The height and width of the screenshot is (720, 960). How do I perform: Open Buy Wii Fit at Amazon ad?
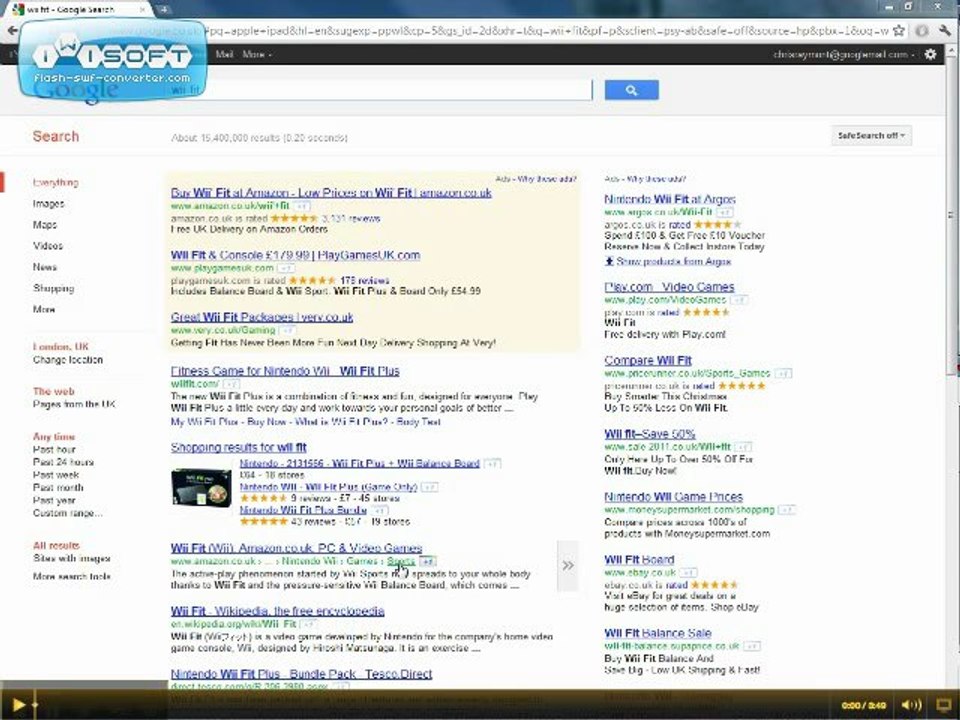coord(331,193)
